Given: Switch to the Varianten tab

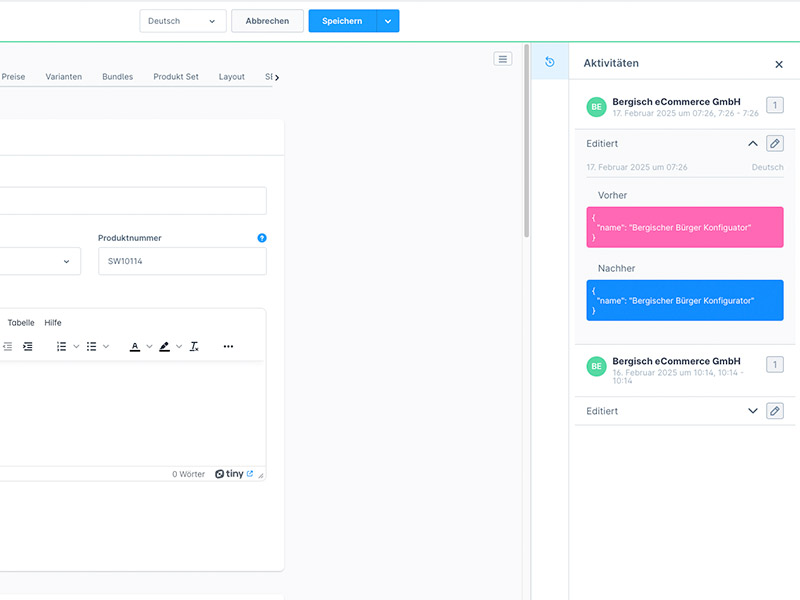Looking at the screenshot, I should (64, 77).
